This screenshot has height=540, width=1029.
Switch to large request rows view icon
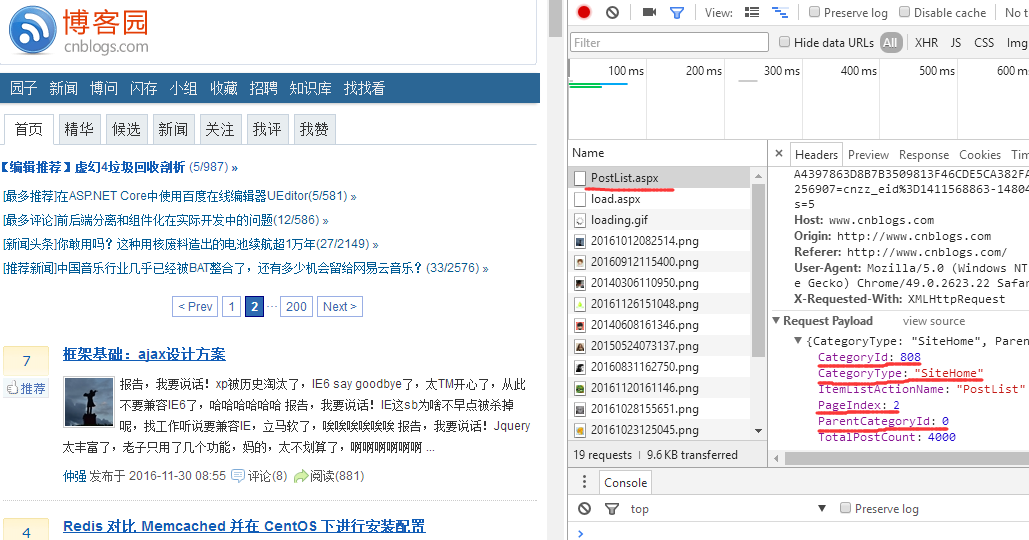(752, 12)
